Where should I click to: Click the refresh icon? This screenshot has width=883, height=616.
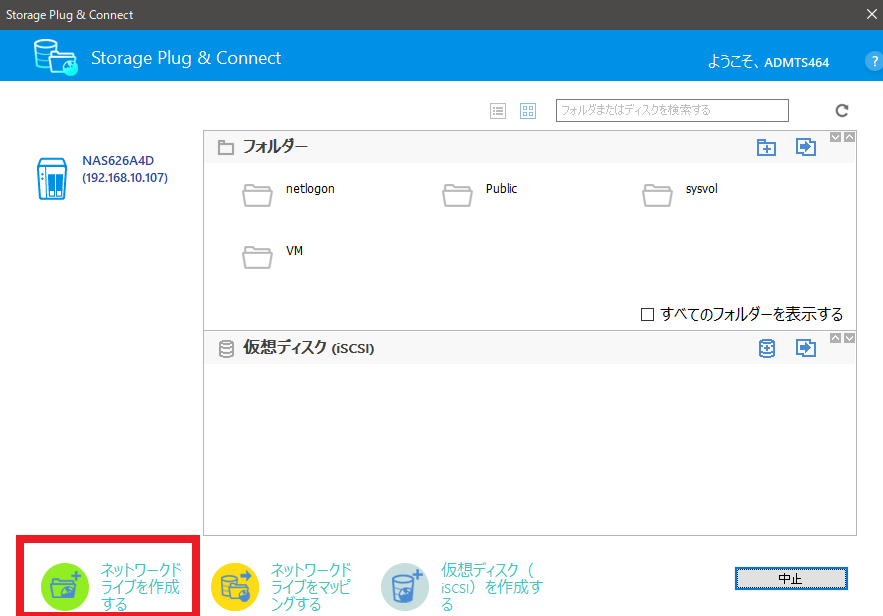(842, 110)
